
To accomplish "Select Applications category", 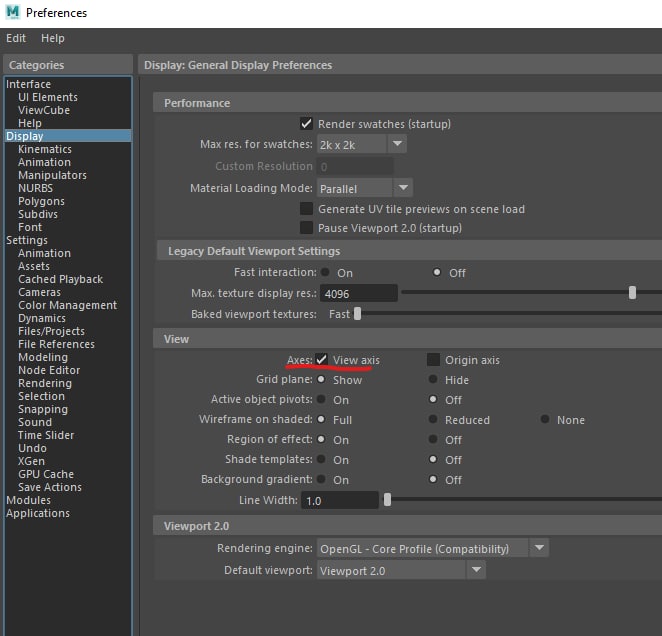I will point(38,513).
